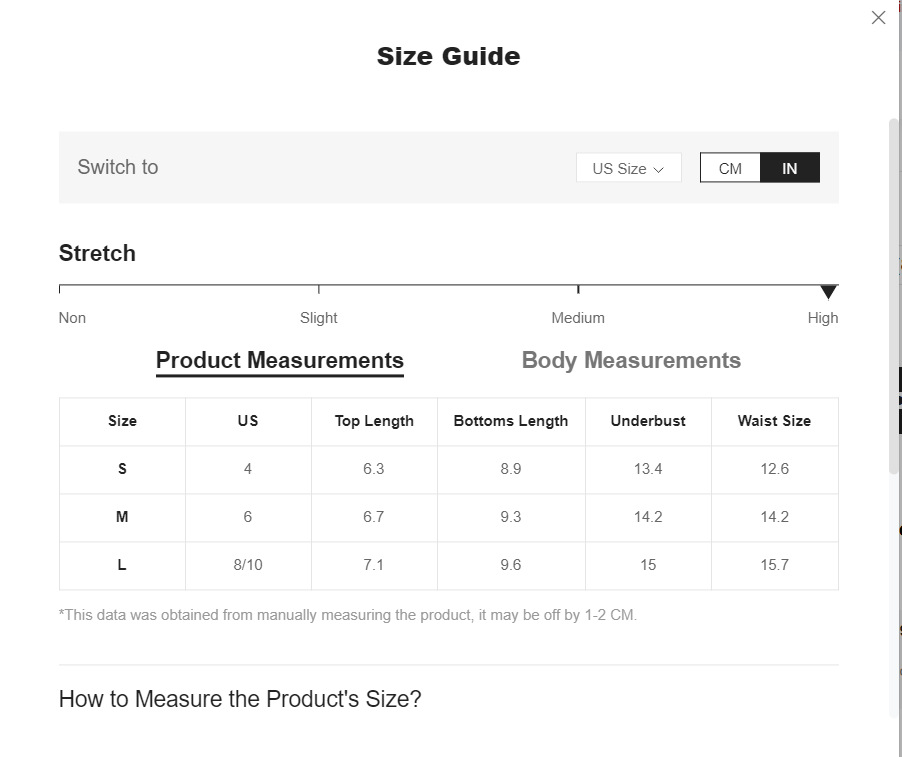Click the US Size dropdown chevron
The width and height of the screenshot is (902, 757).
659,170
